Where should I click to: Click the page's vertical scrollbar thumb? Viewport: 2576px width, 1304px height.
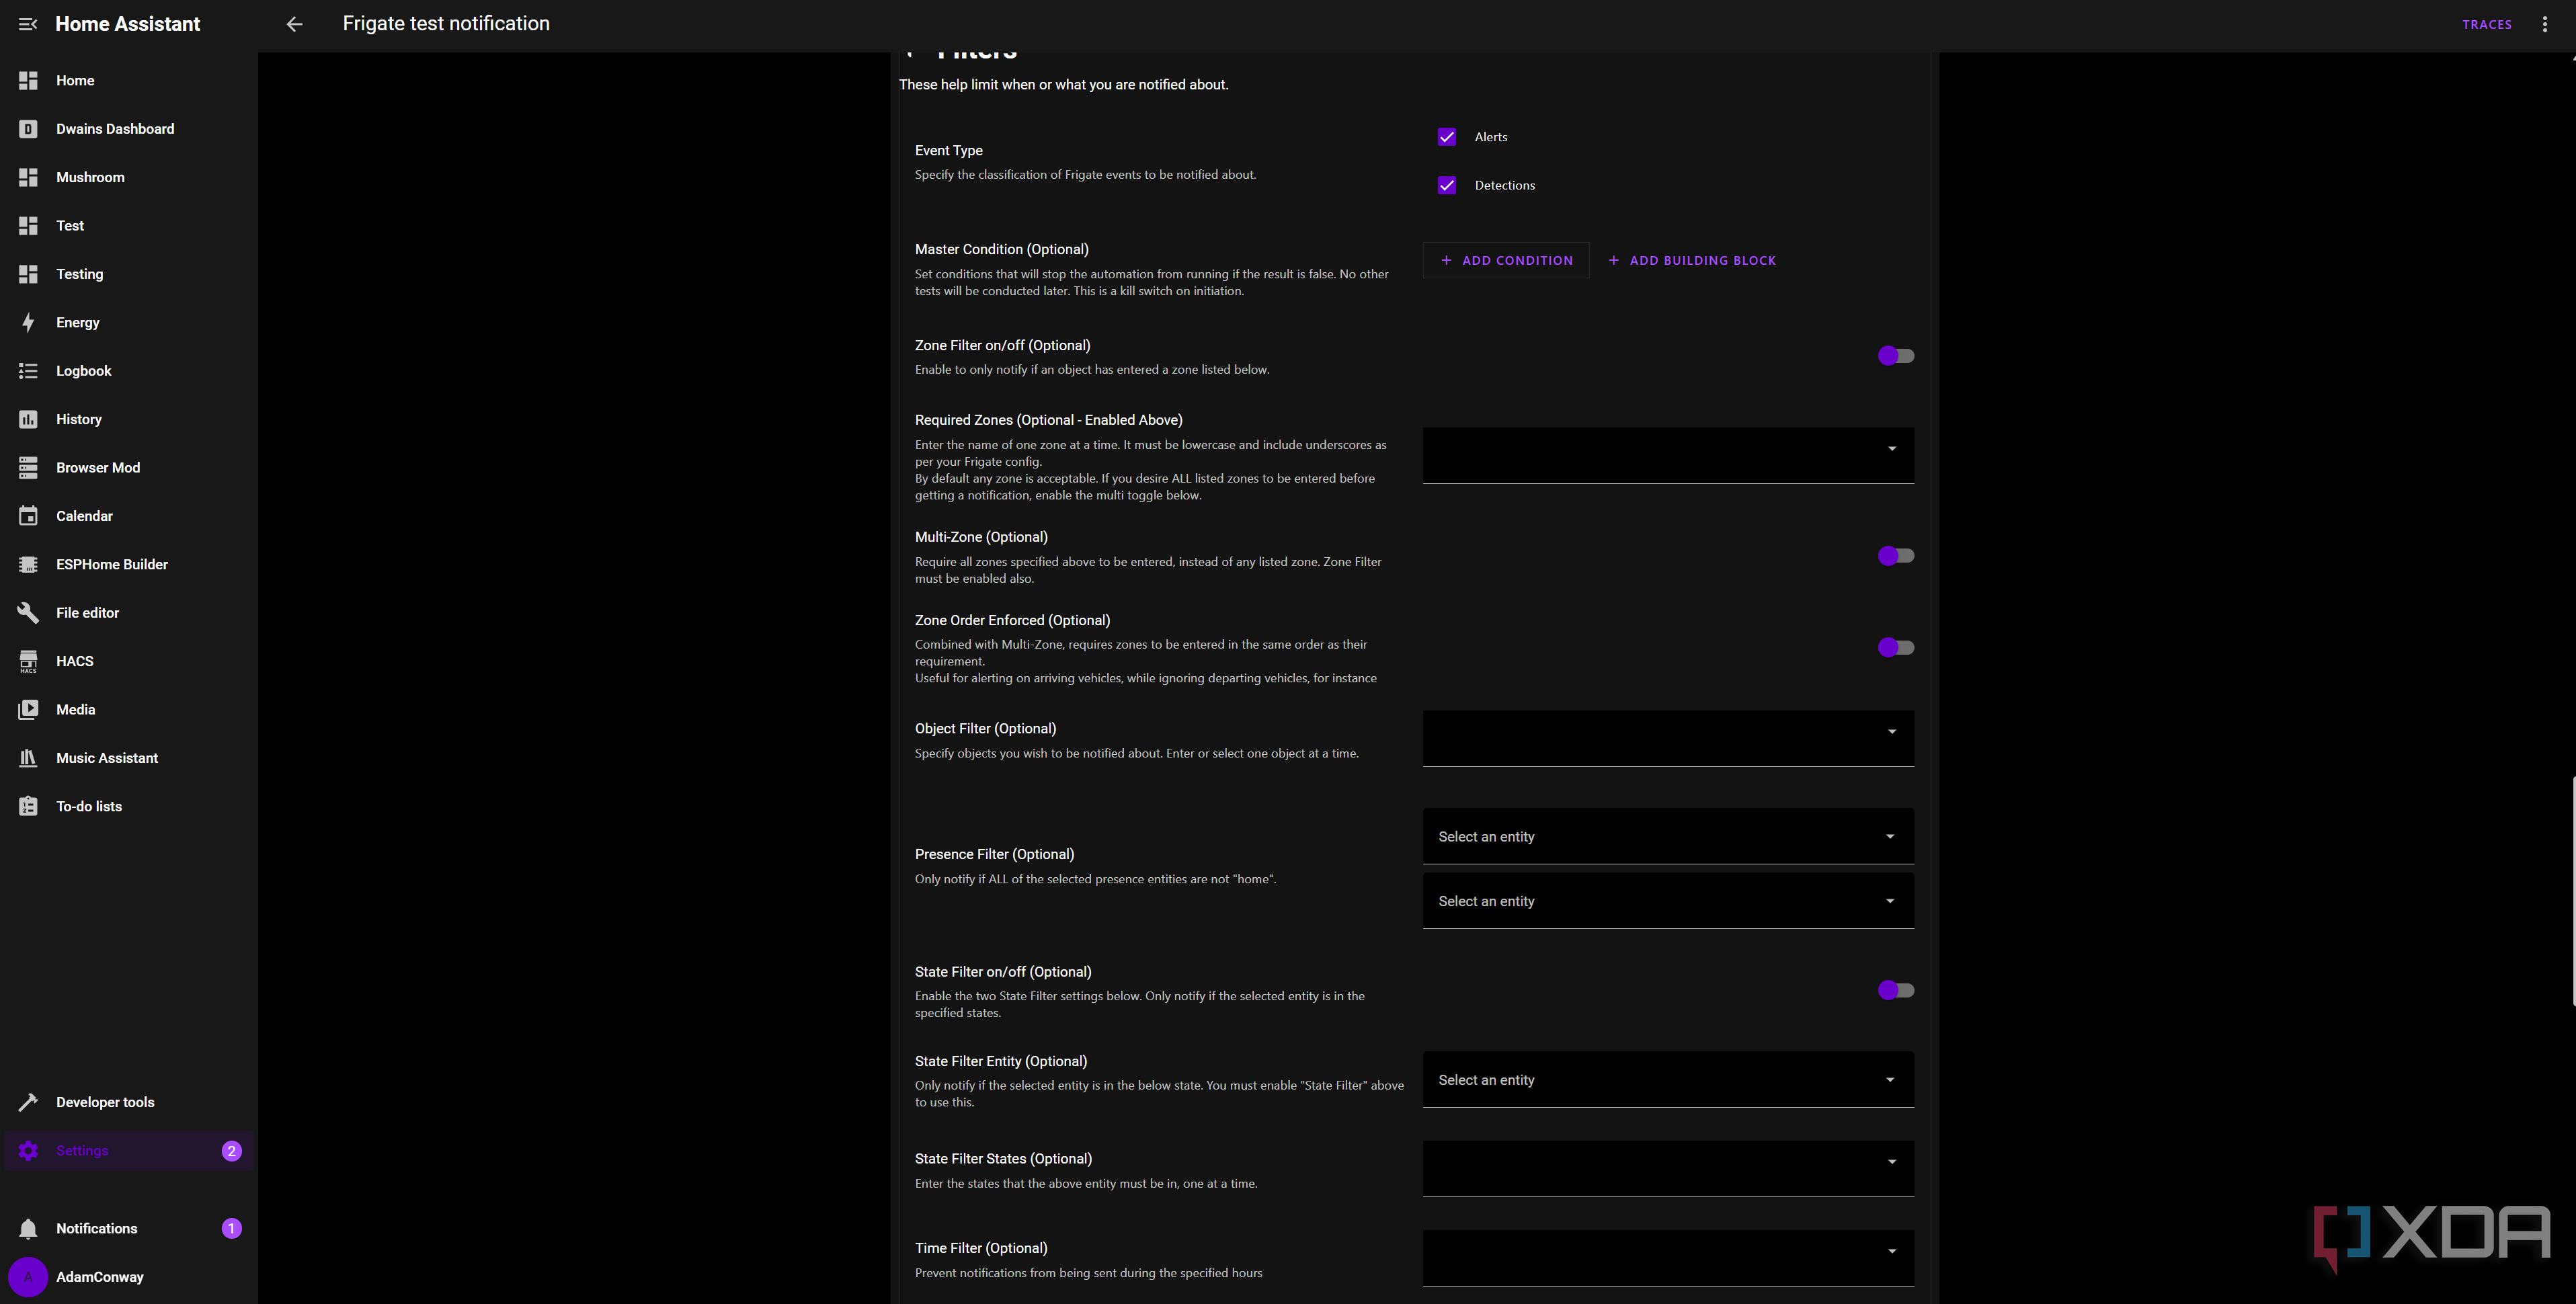point(2573,890)
